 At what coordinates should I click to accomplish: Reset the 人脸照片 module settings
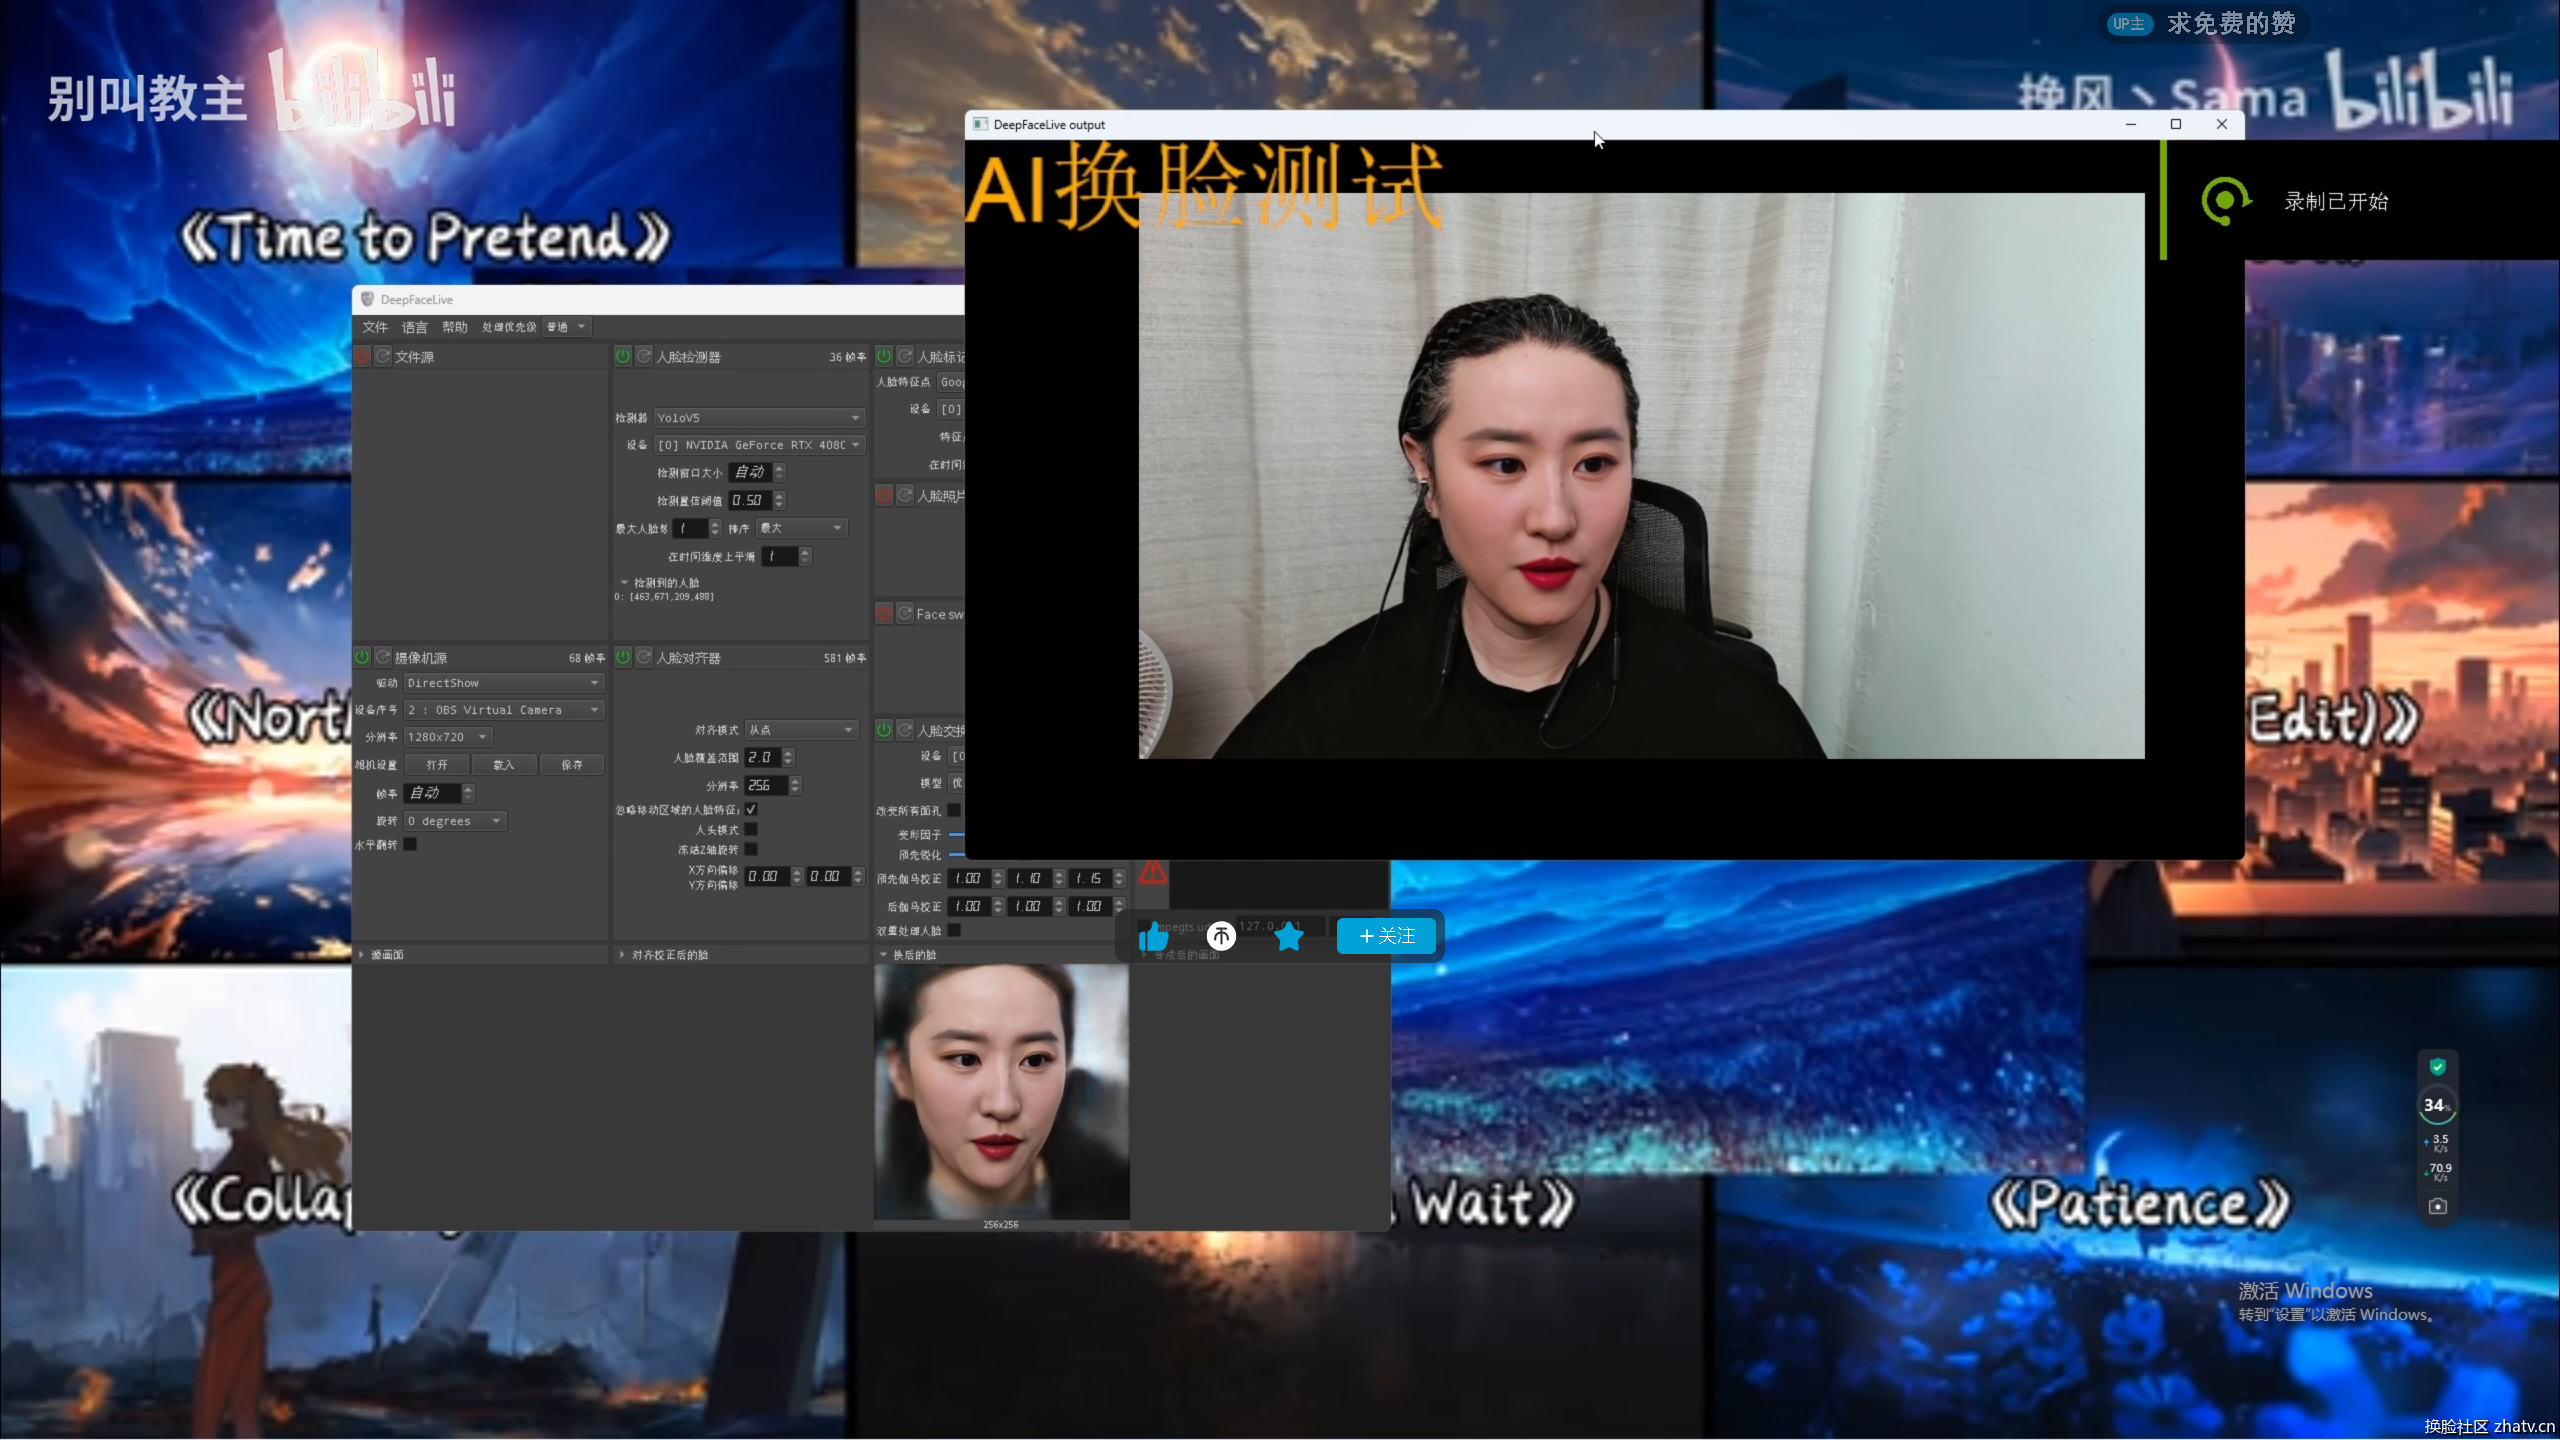[905, 495]
